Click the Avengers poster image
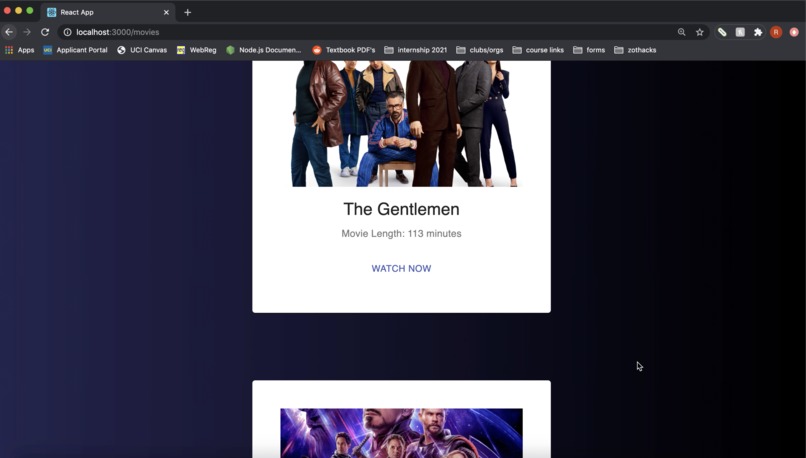806x458 pixels. [x=401, y=433]
